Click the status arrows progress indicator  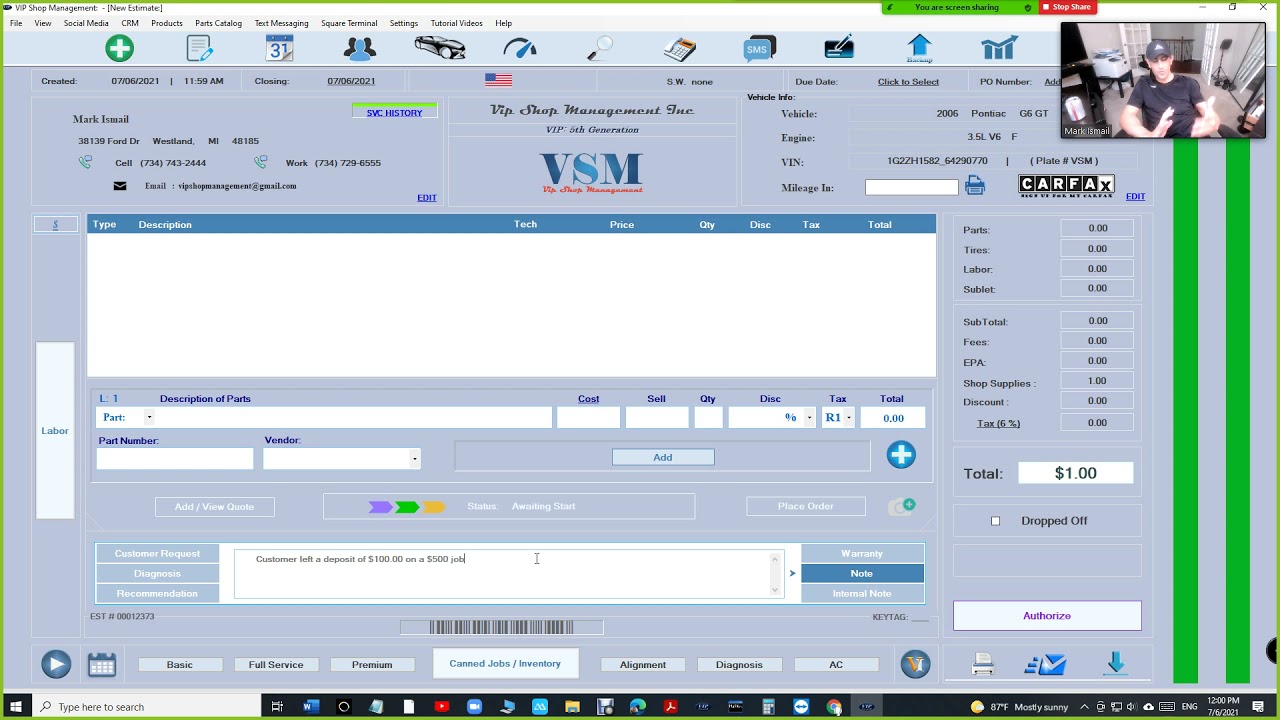[x=407, y=507]
